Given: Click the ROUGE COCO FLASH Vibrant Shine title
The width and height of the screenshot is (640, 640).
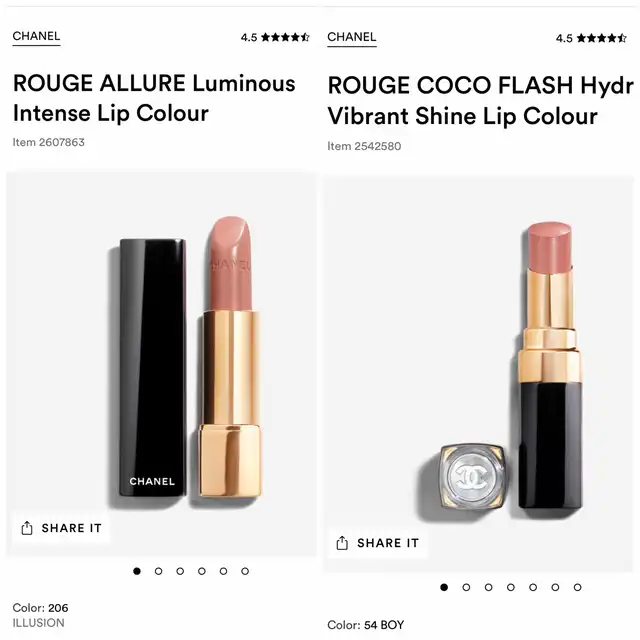Looking at the screenshot, I should tap(481, 100).
